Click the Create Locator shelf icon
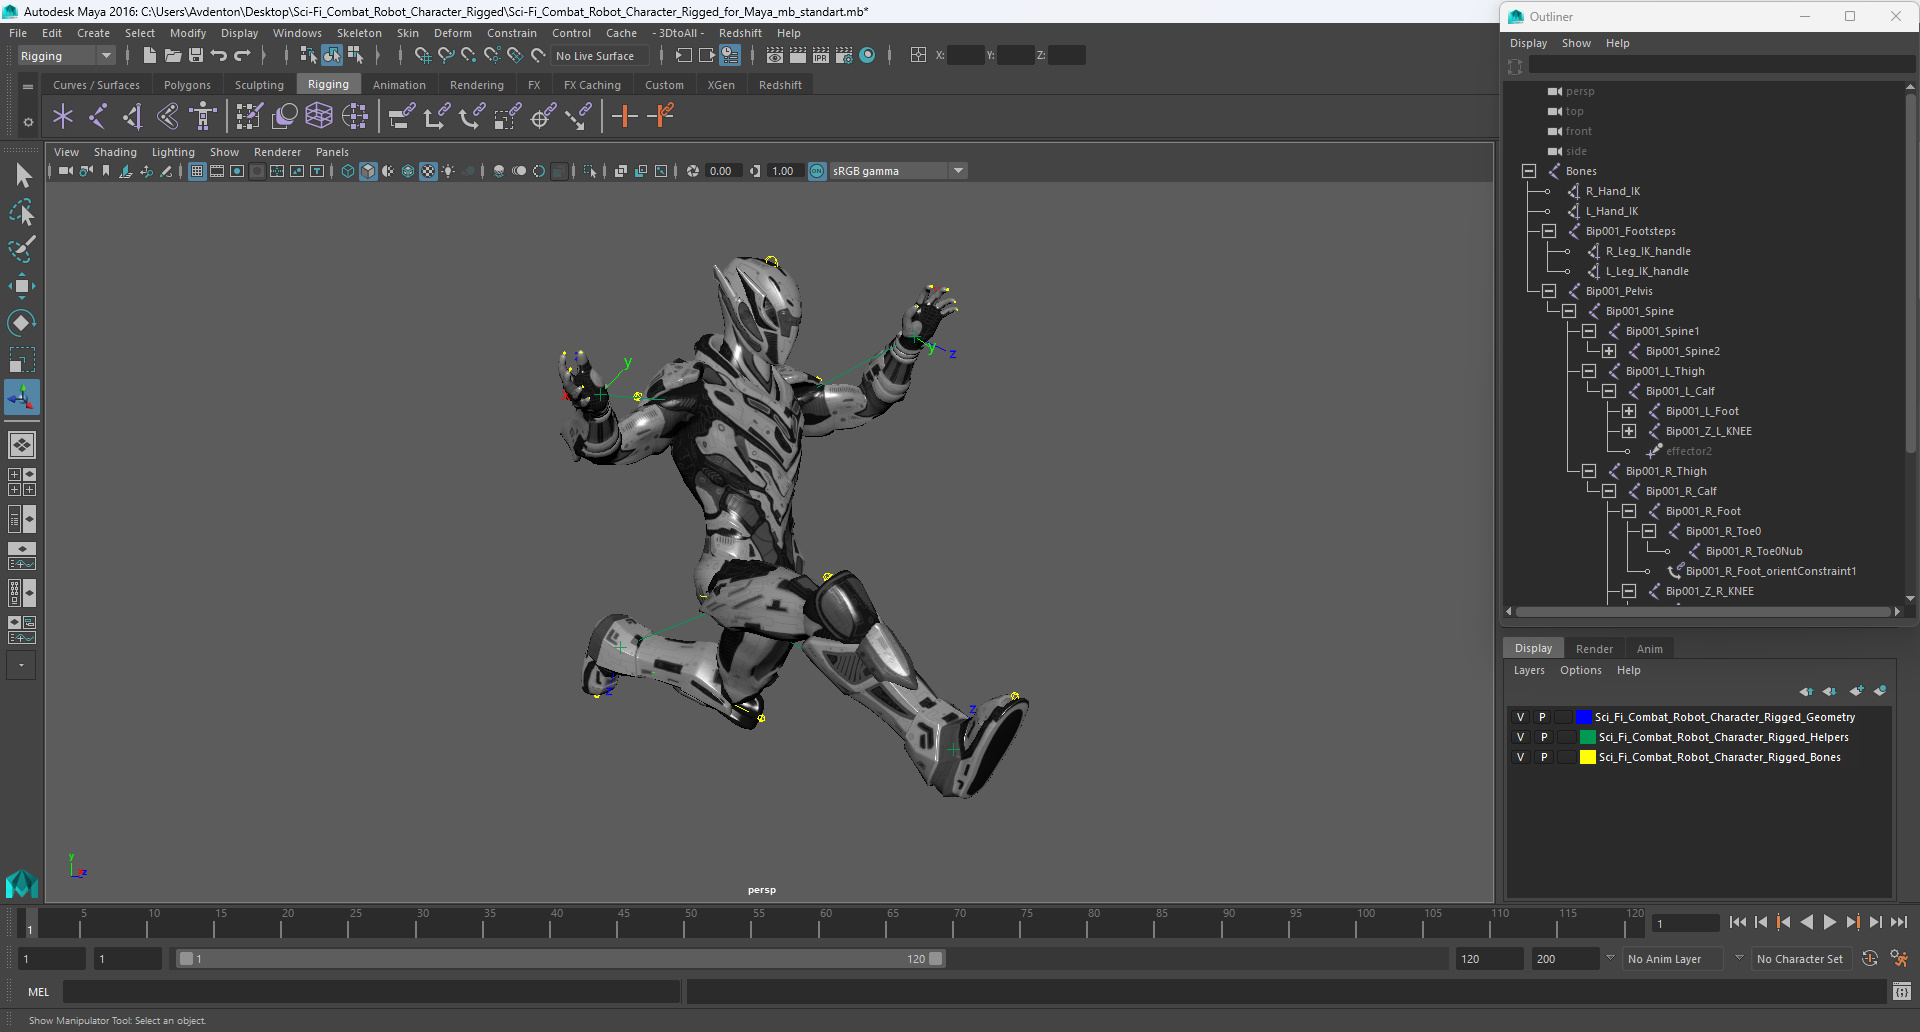The height and width of the screenshot is (1032, 1920). (x=63, y=116)
